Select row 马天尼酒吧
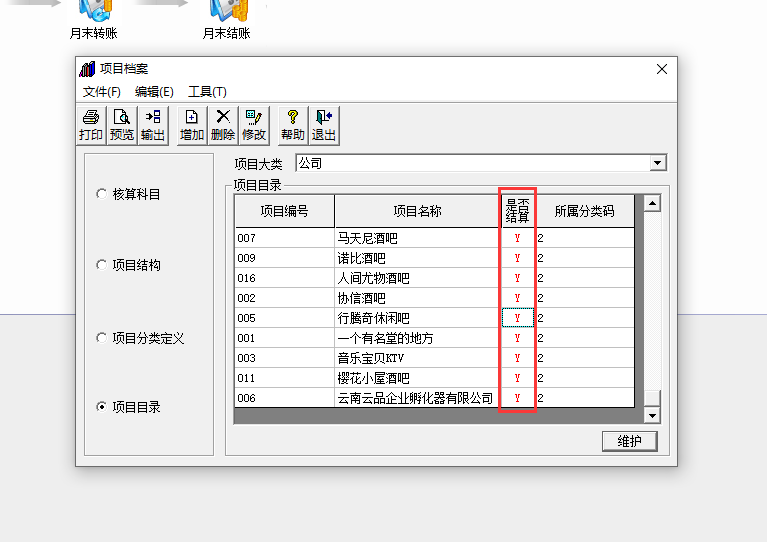Screen dimensions: 767x542 pos(434,238)
